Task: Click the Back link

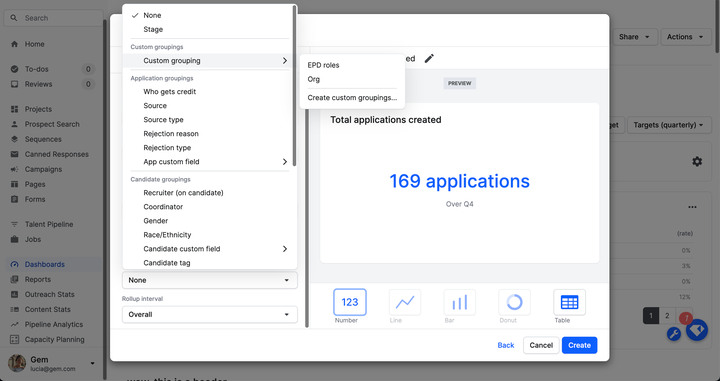Action: pyautogui.click(x=506, y=345)
